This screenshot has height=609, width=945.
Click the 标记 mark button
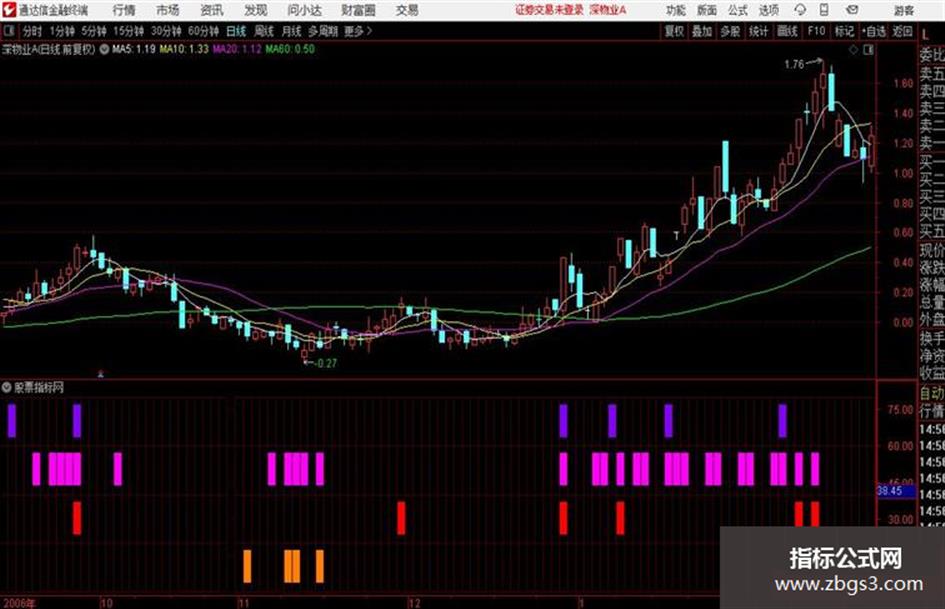(844, 31)
